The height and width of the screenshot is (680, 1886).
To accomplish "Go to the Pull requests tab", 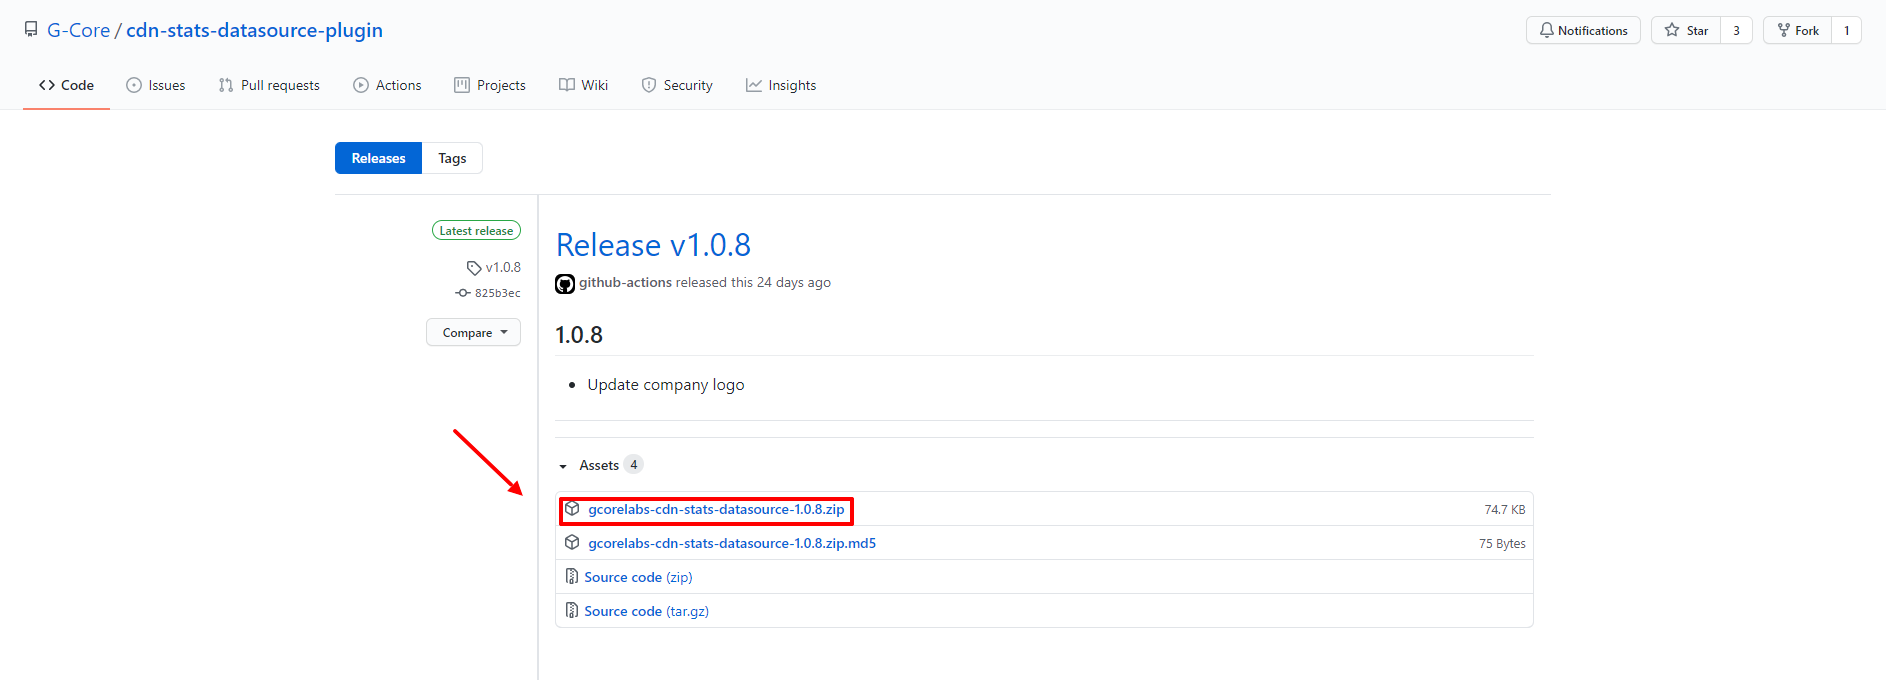I will 269,85.
